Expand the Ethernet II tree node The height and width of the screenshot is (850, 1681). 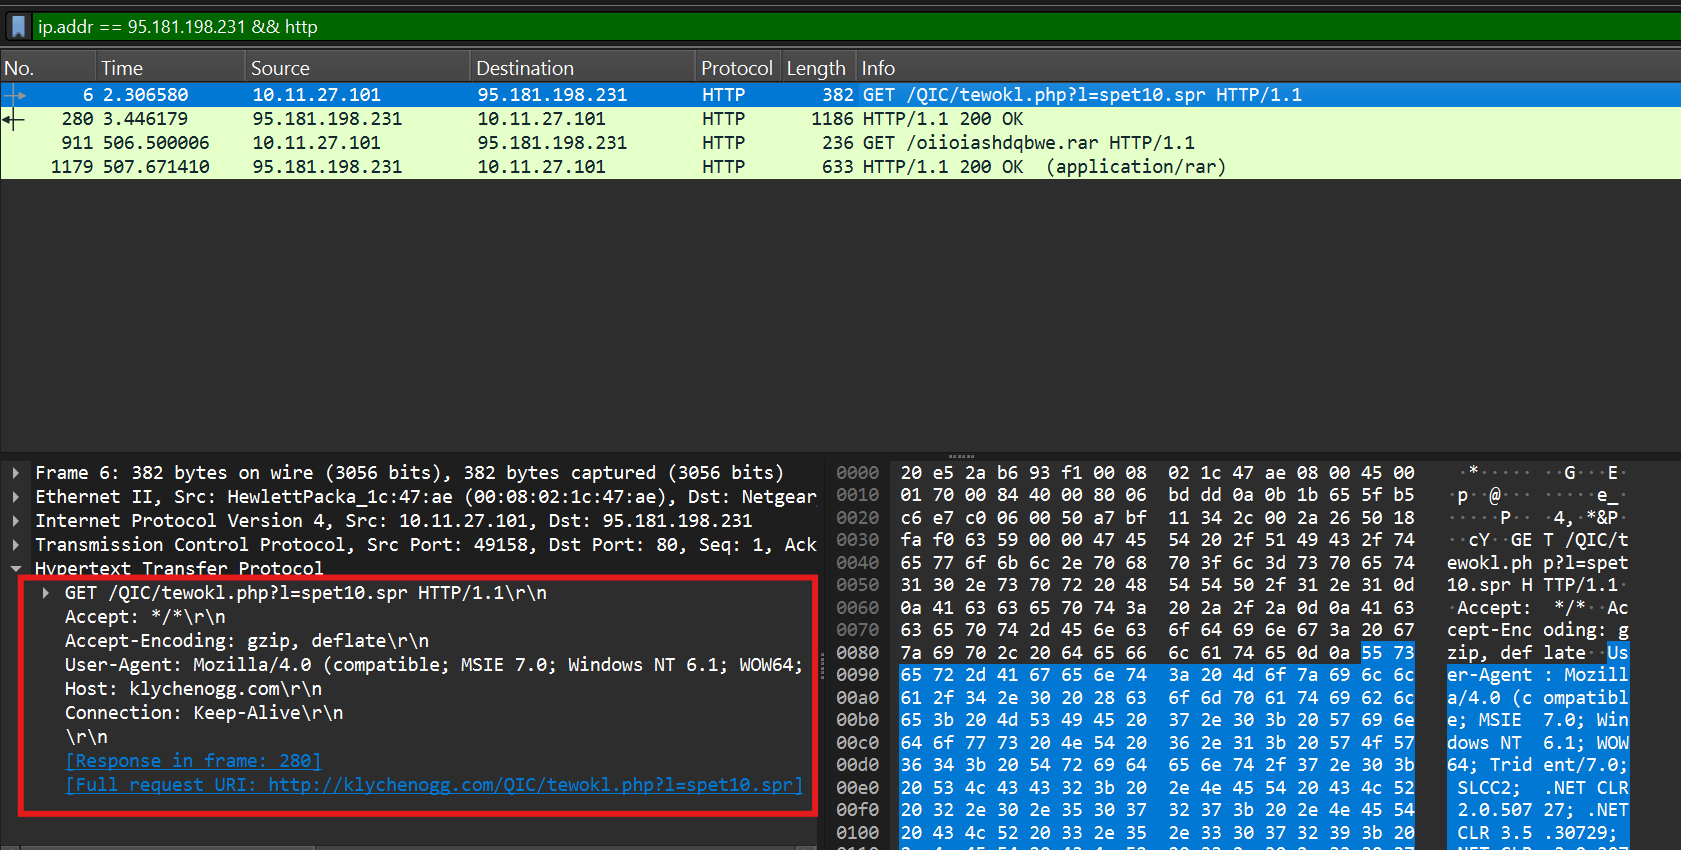pos(16,497)
